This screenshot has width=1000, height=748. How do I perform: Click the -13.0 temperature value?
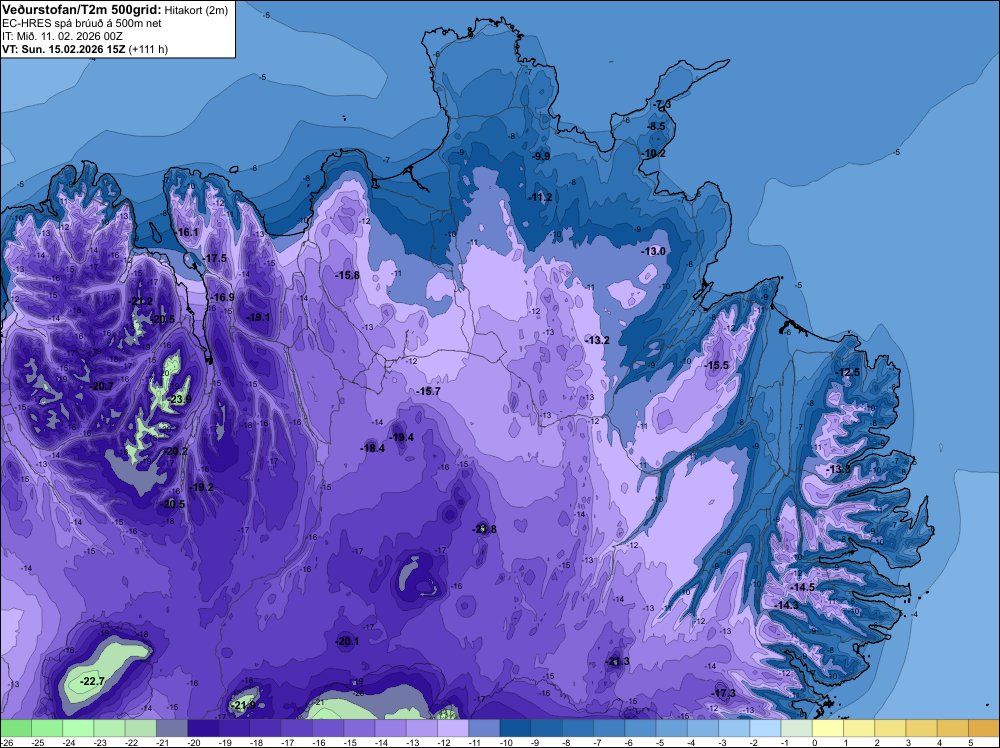654,252
